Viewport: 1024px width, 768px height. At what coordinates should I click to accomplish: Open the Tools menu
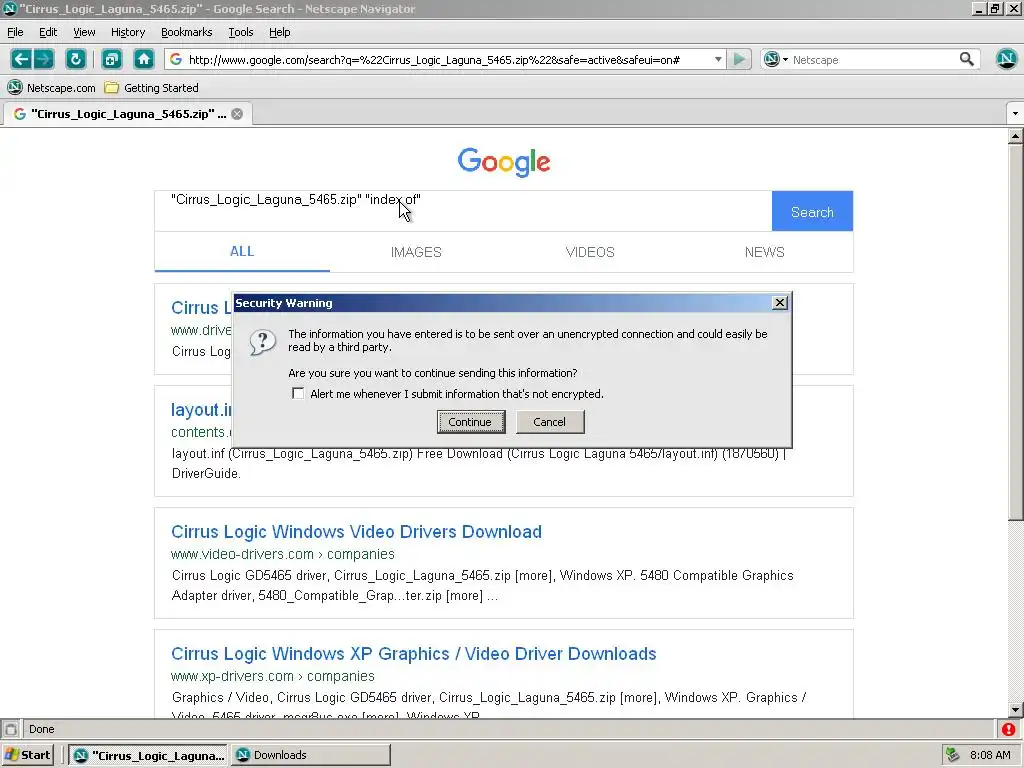coord(240,32)
